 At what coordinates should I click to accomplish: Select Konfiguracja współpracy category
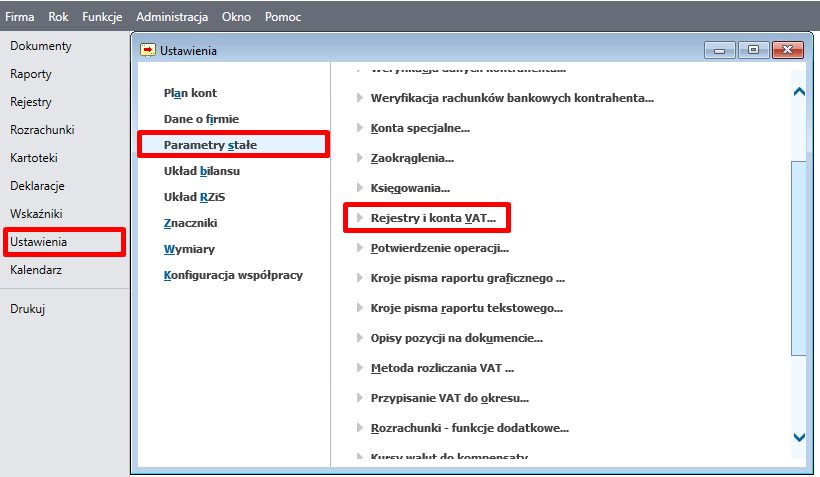point(233,275)
